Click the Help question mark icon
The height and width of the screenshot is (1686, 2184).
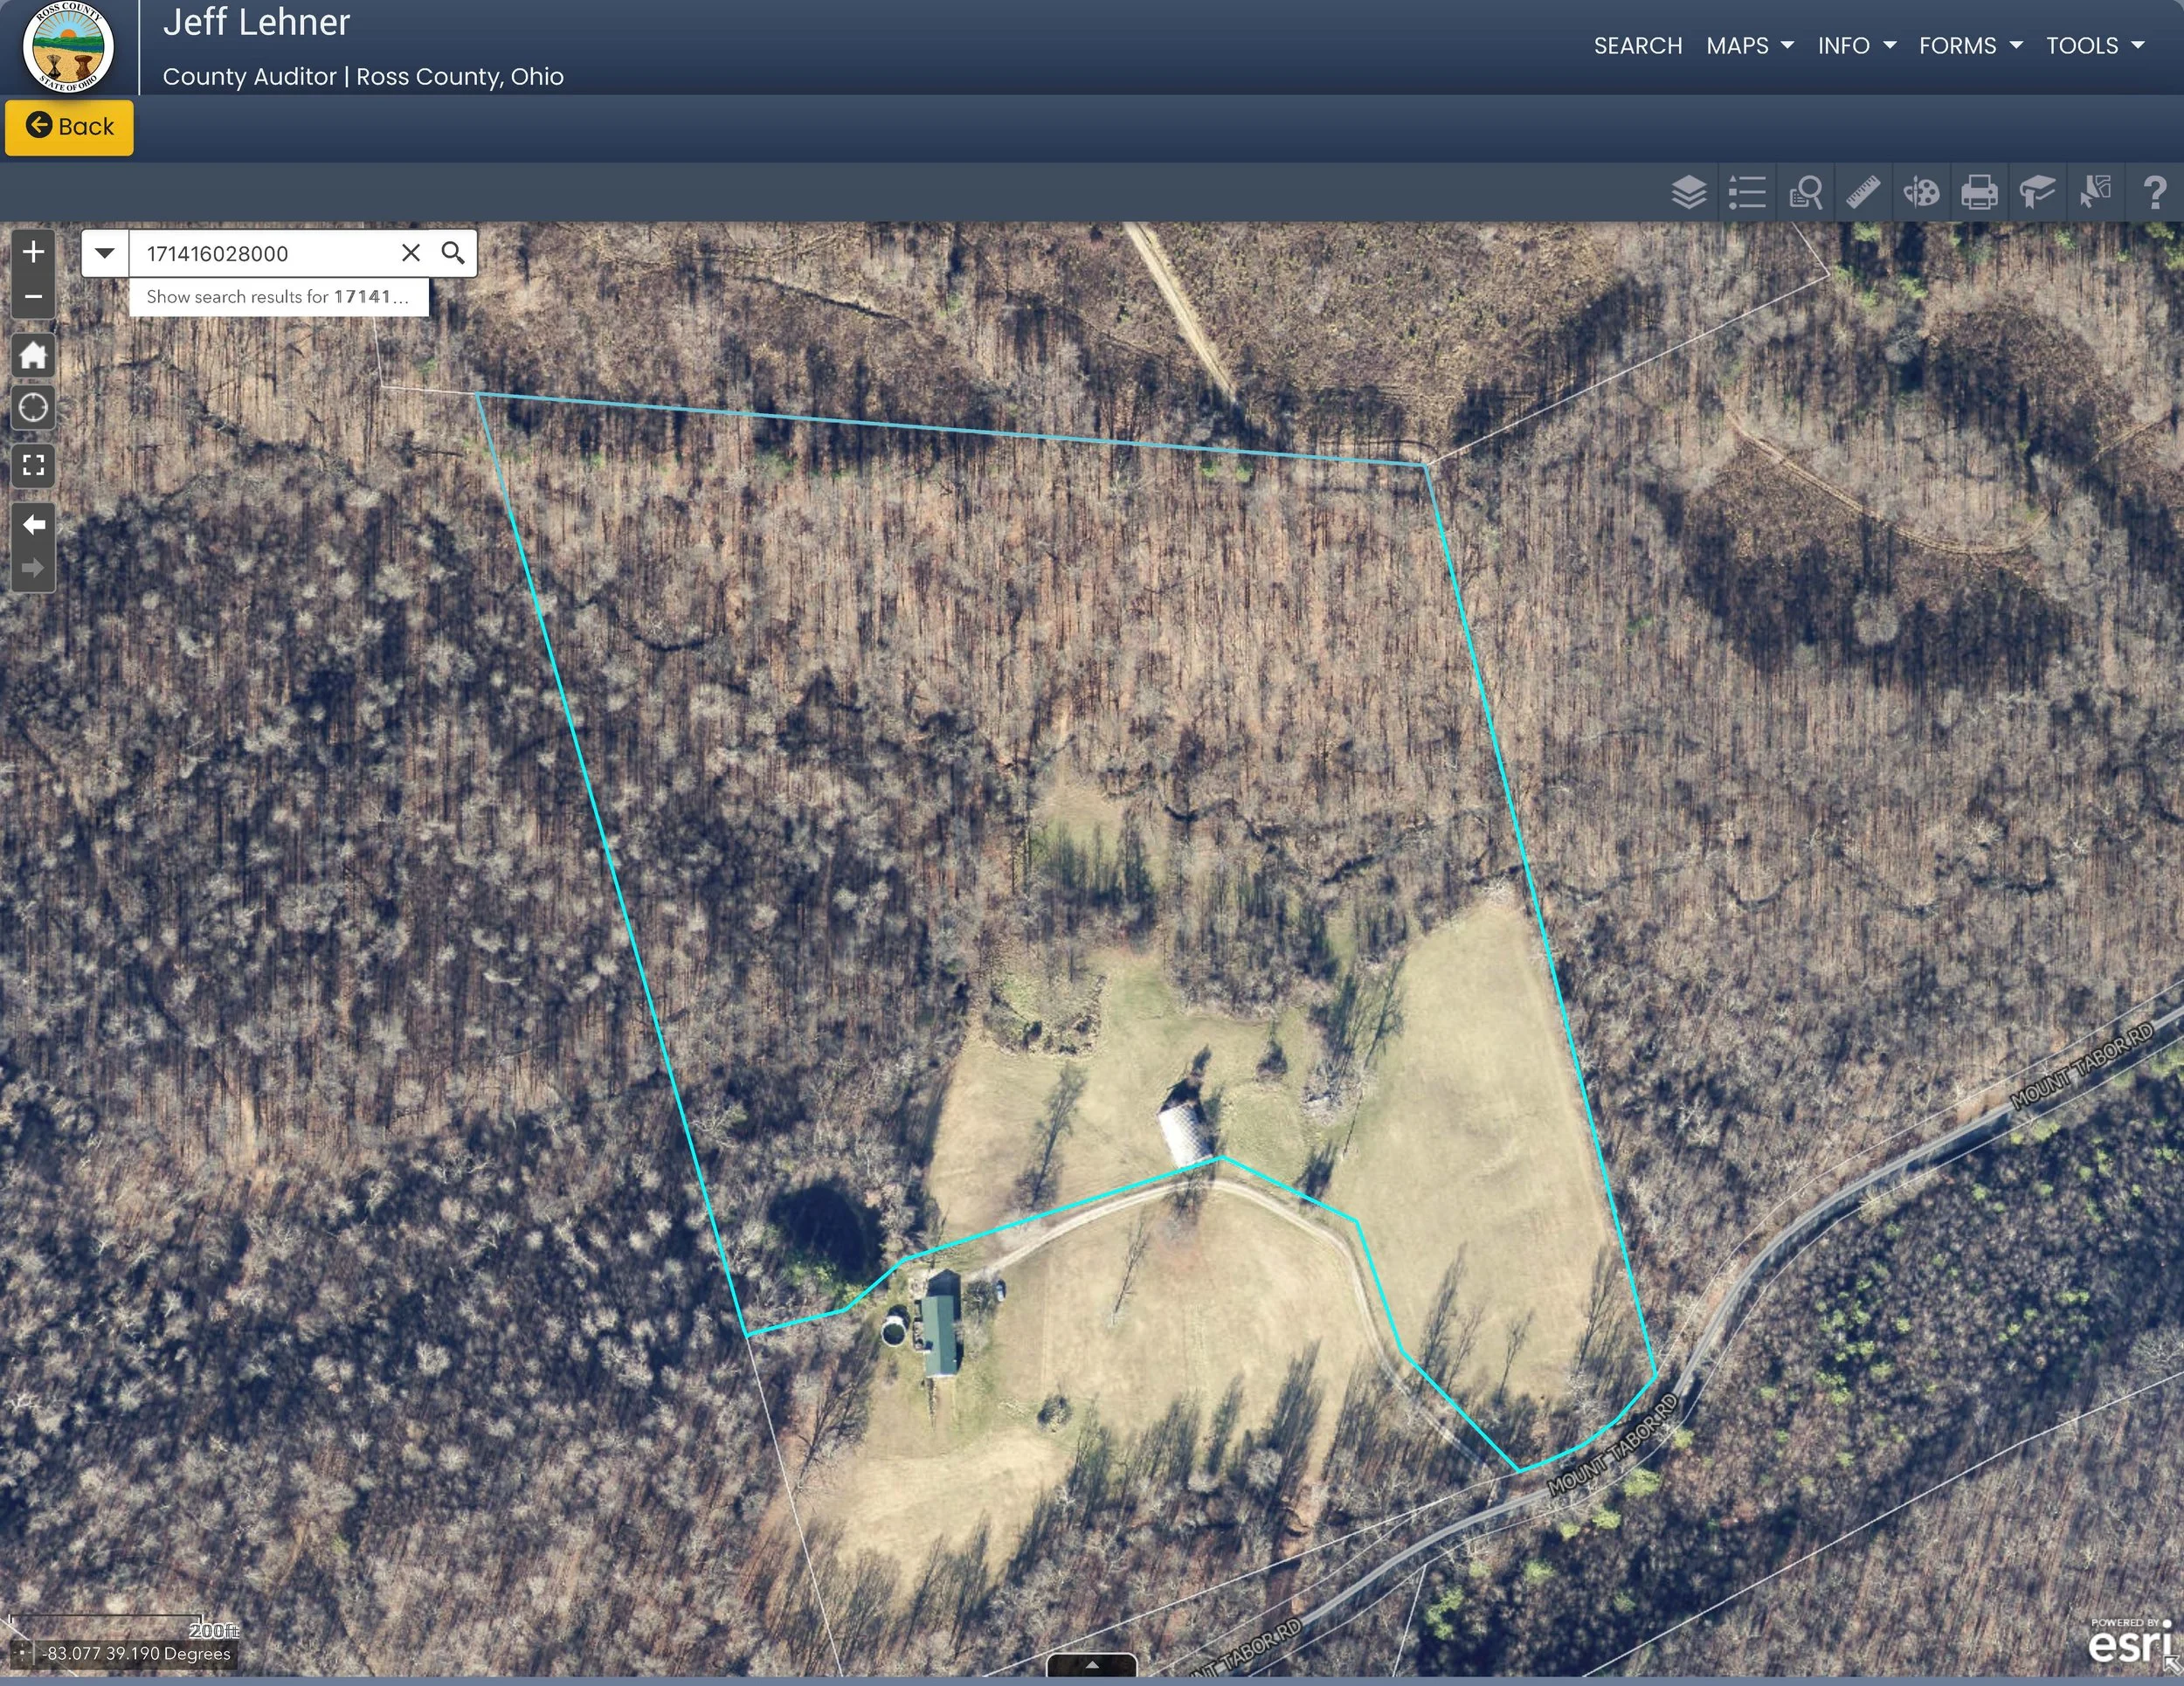[2155, 192]
